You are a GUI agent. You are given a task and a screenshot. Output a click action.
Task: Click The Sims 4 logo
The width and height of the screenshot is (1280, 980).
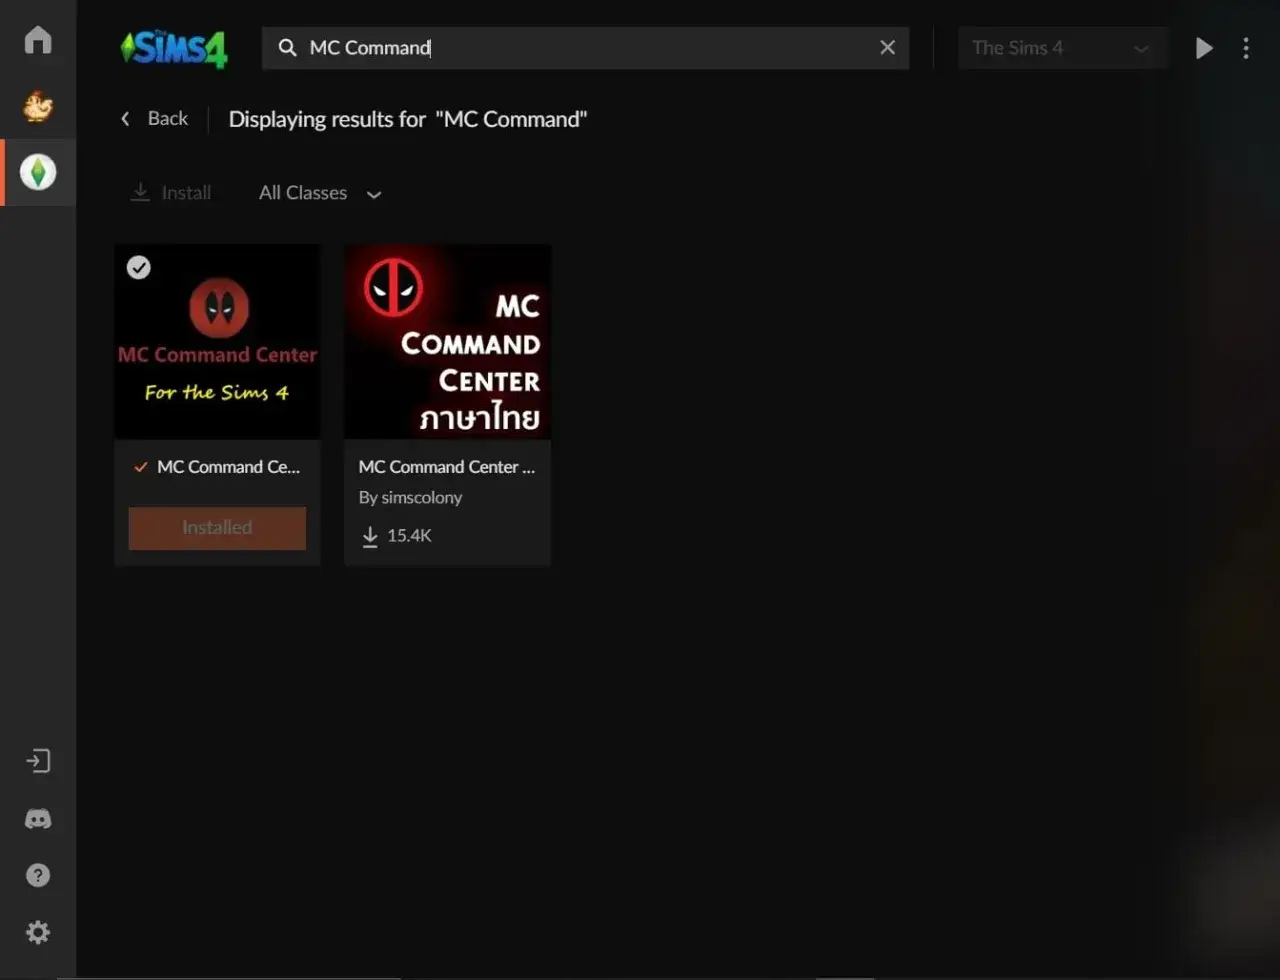[x=174, y=48]
